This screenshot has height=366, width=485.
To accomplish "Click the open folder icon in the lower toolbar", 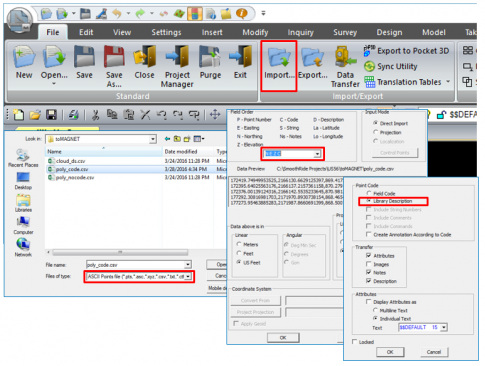I will click(x=35, y=115).
